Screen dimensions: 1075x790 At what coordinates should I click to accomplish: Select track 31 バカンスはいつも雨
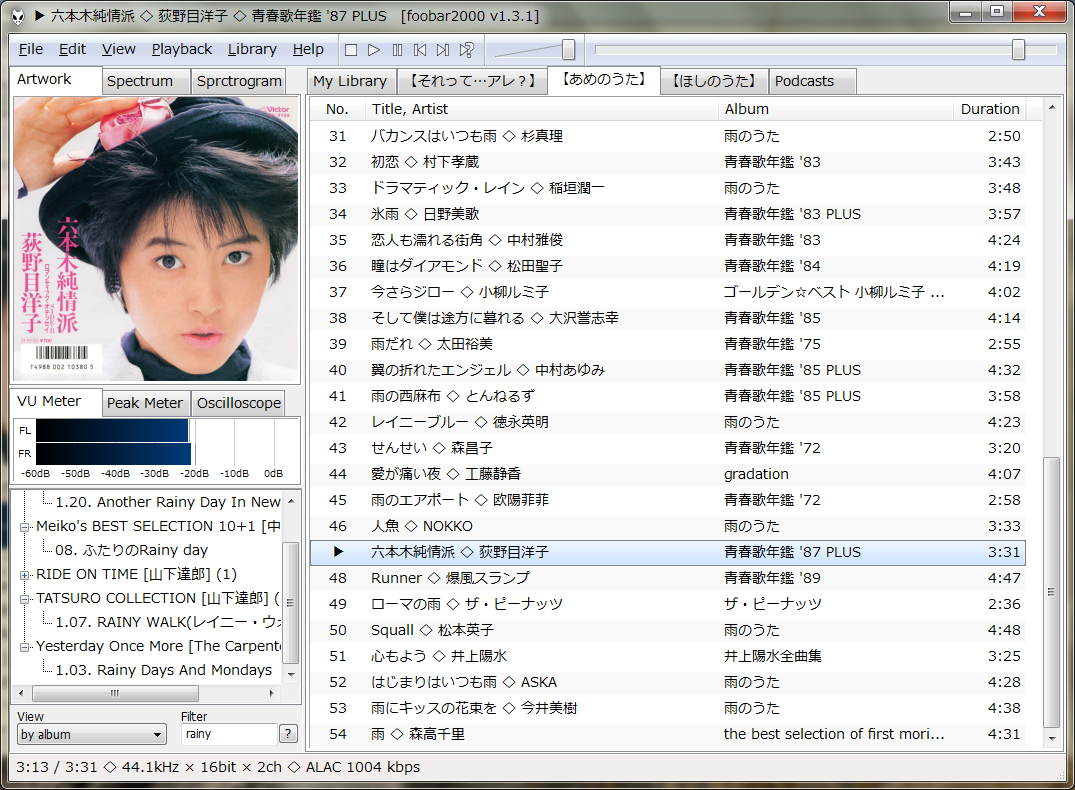click(668, 136)
